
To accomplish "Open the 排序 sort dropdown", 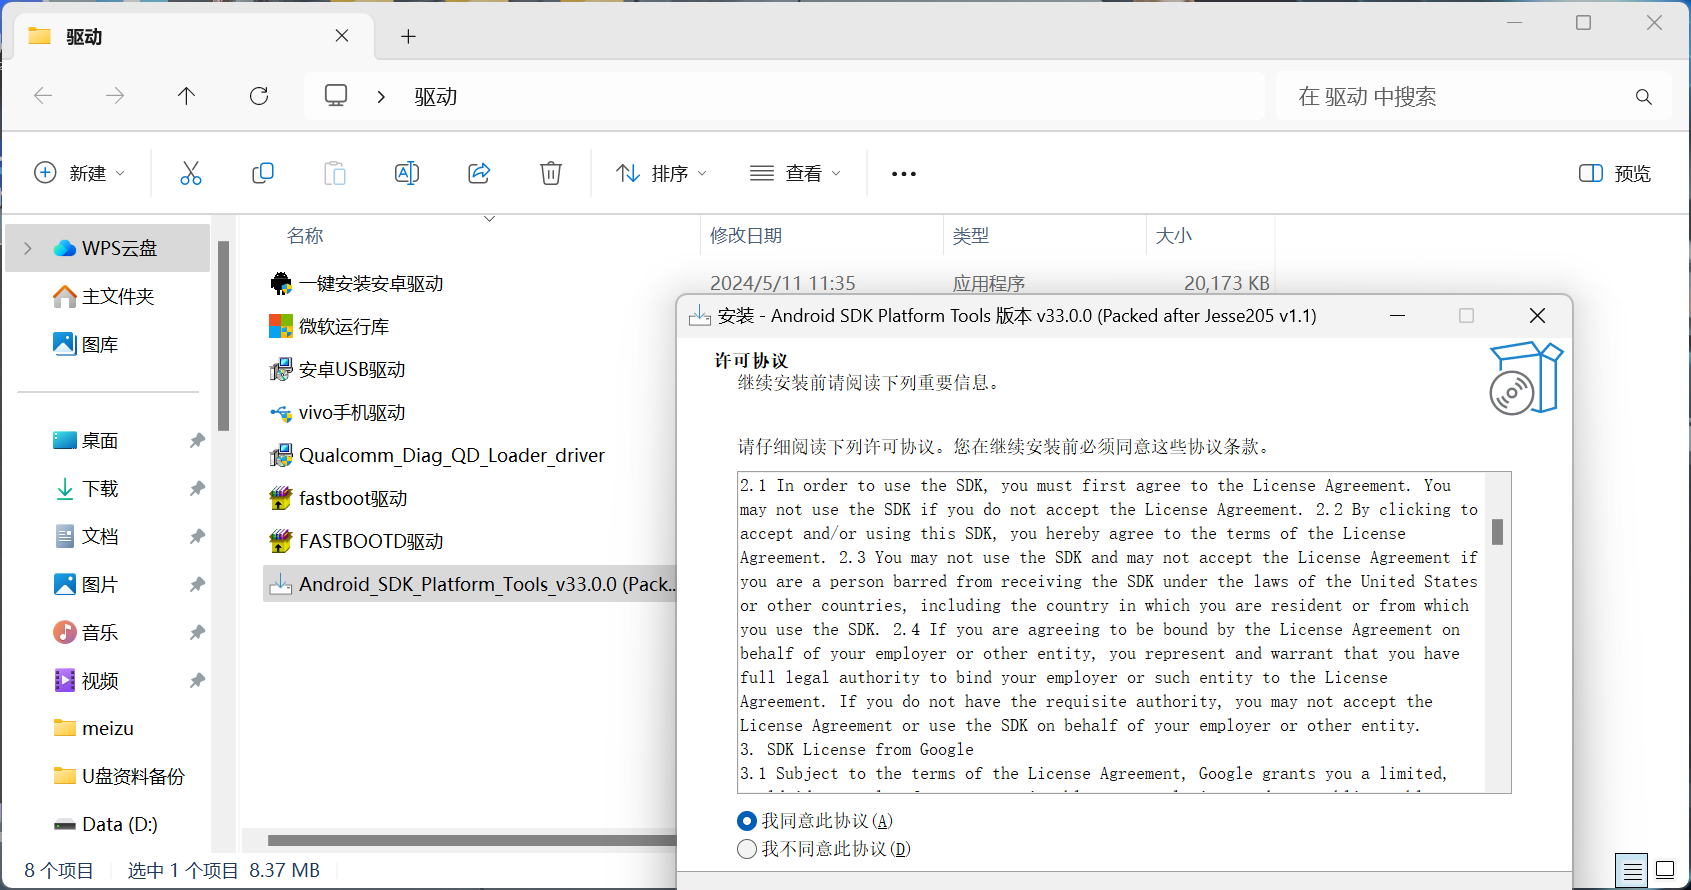I will click(662, 173).
